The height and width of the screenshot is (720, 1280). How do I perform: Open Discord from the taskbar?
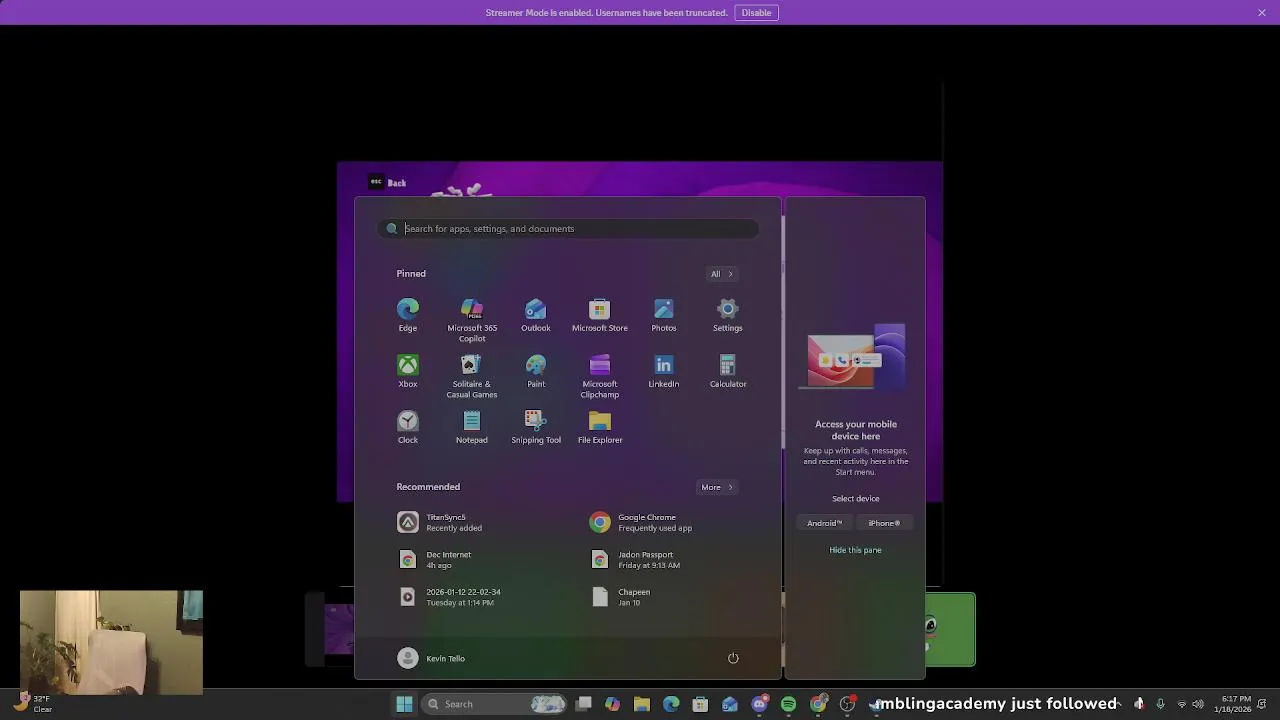coord(759,704)
